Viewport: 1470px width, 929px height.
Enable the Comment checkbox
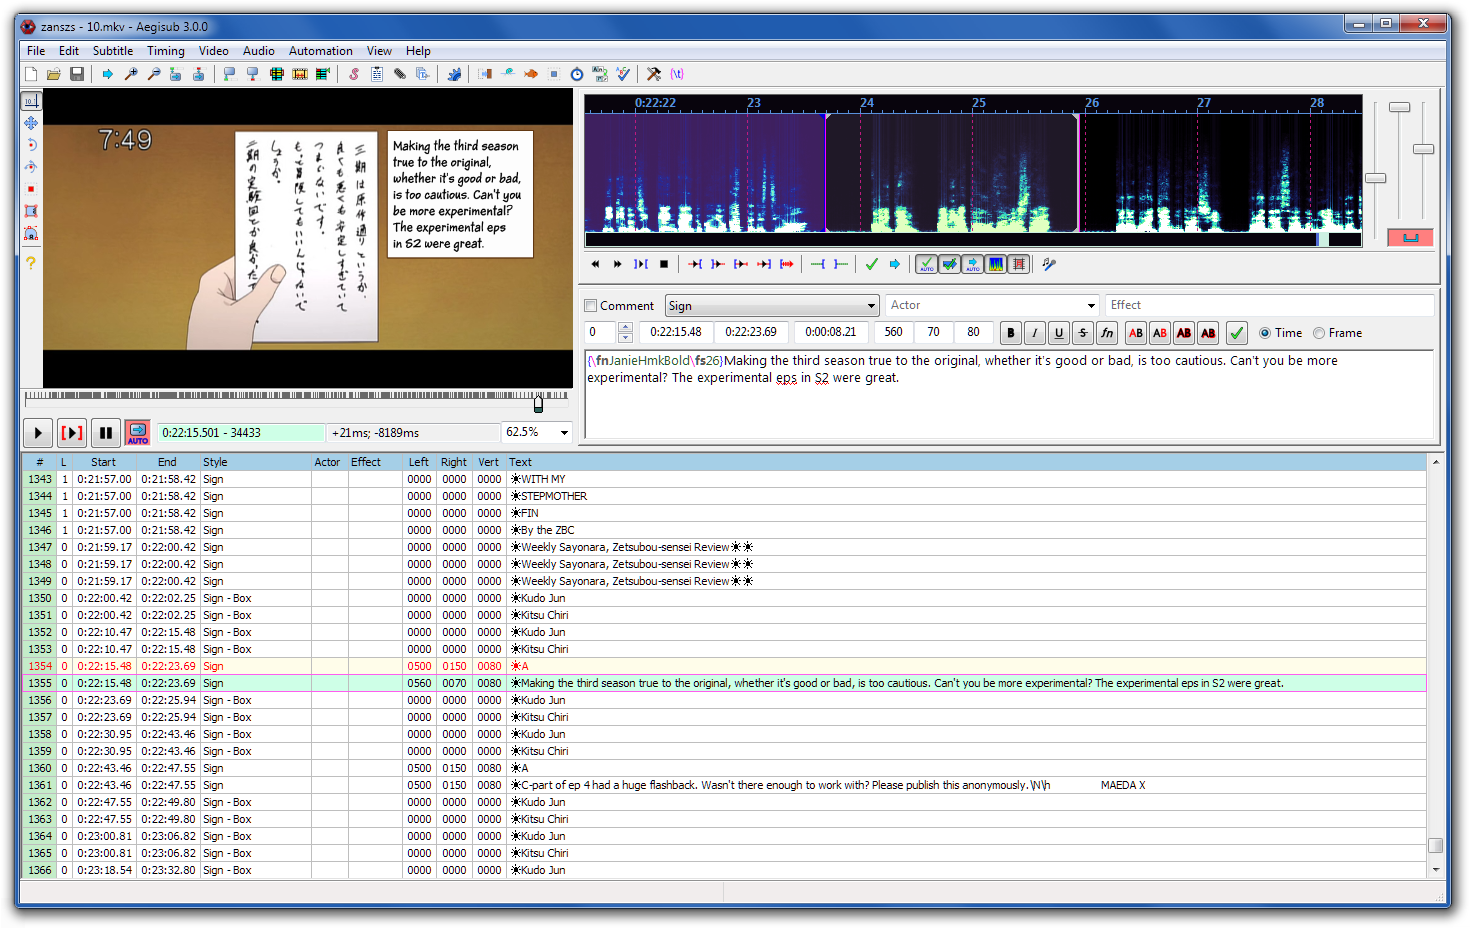(x=590, y=305)
